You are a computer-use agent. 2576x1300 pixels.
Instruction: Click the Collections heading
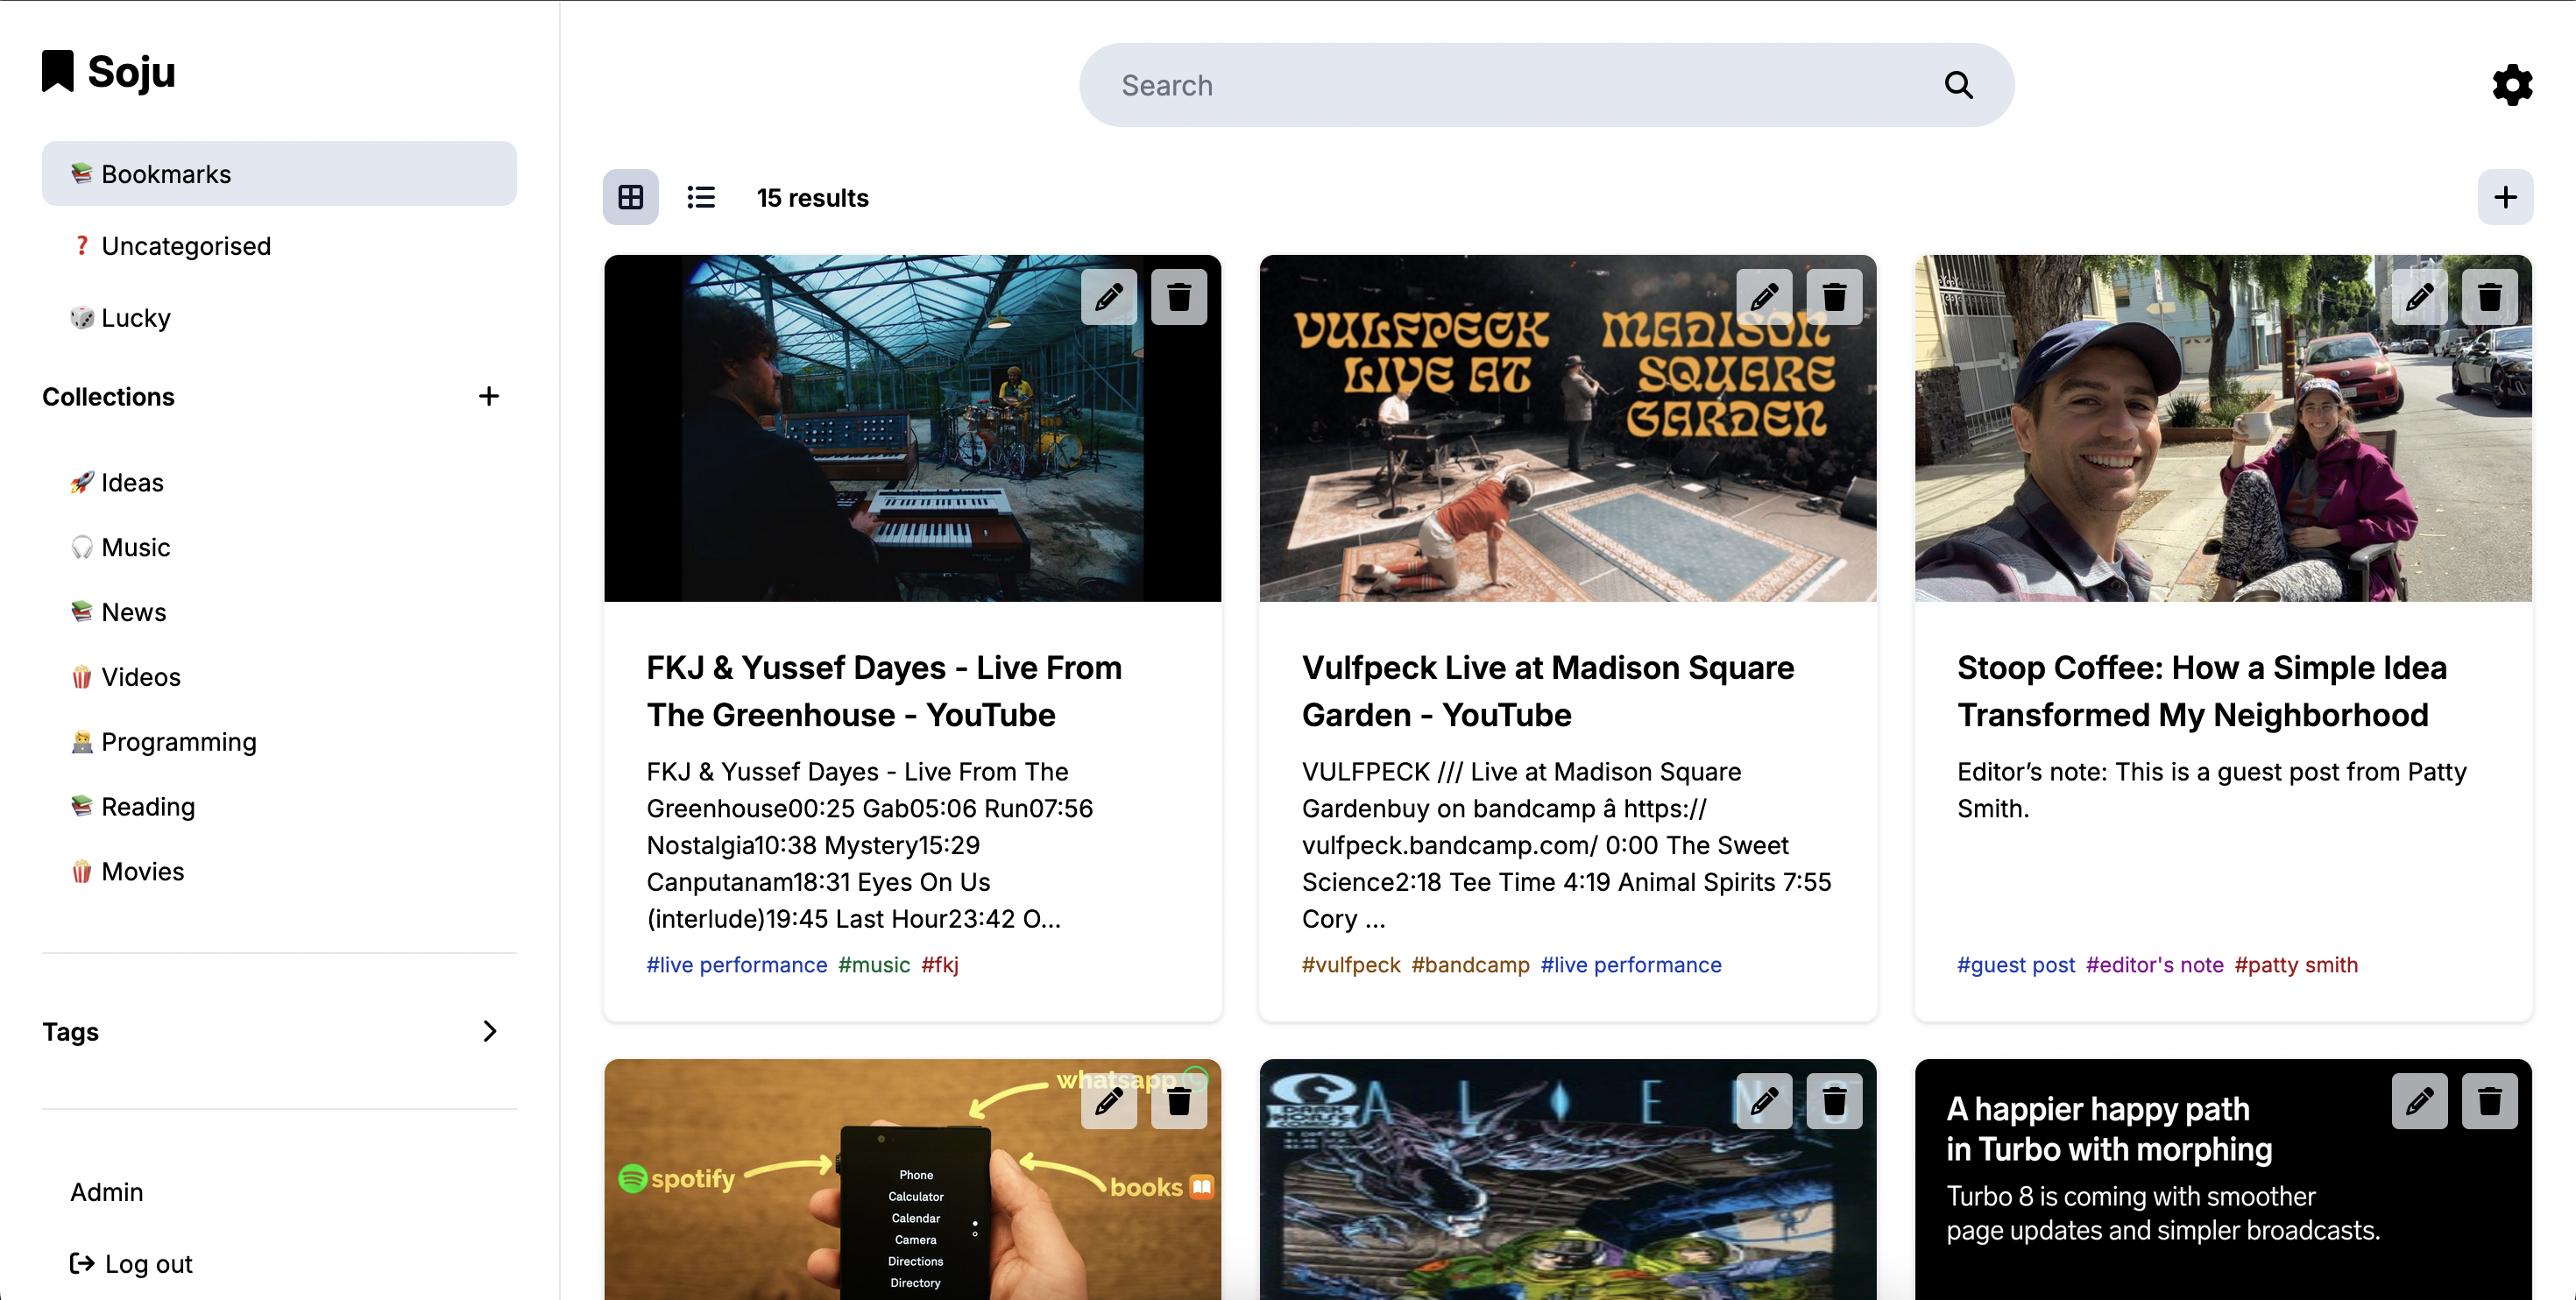tap(108, 396)
